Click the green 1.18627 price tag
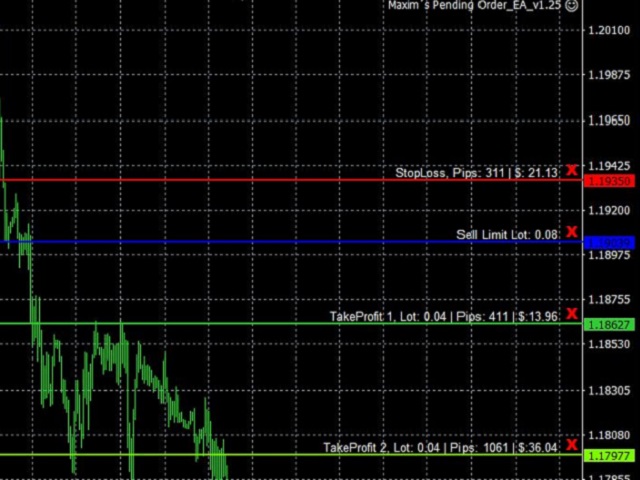The height and width of the screenshot is (480, 640). click(x=609, y=325)
